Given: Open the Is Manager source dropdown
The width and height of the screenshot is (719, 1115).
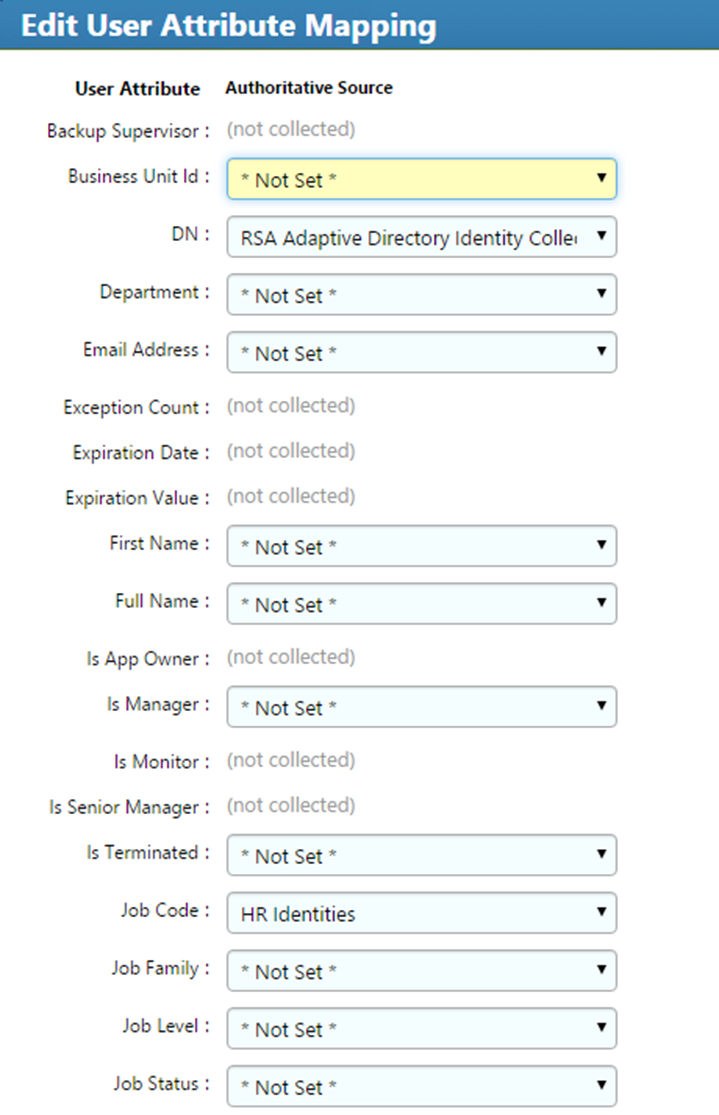Looking at the screenshot, I should point(420,707).
